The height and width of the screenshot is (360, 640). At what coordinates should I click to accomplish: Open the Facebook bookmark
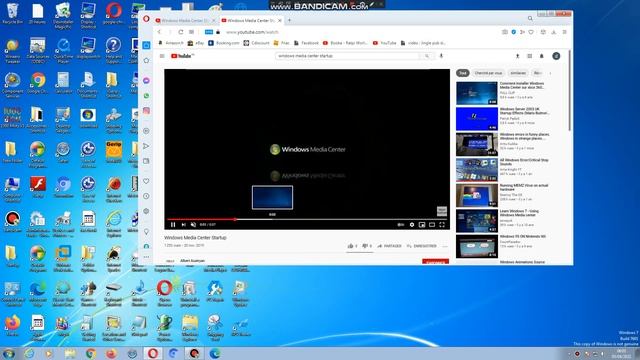[x=307, y=43]
